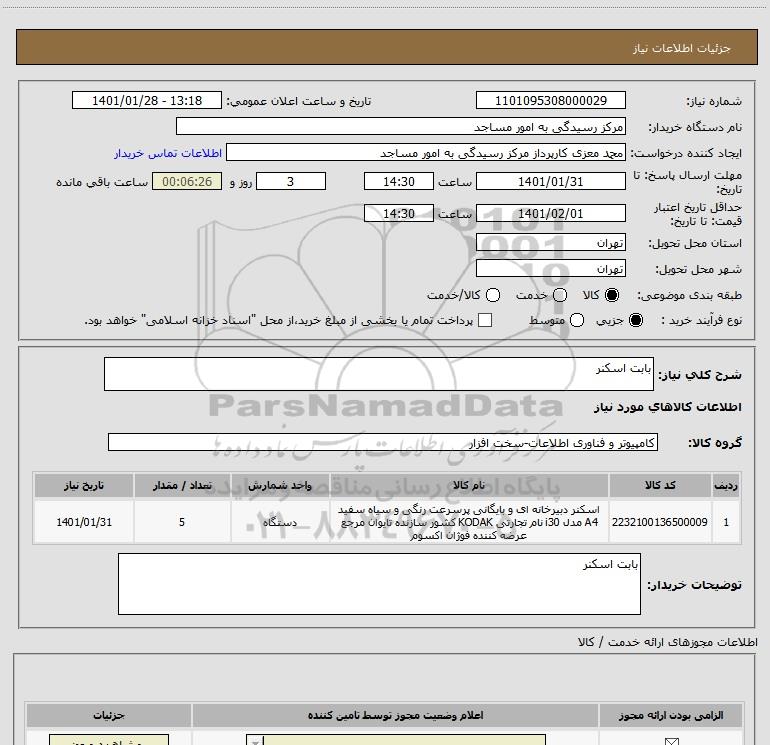Click the ایجاد کننده درخواست field
Viewport: 770px width, 745px height.
(426, 153)
